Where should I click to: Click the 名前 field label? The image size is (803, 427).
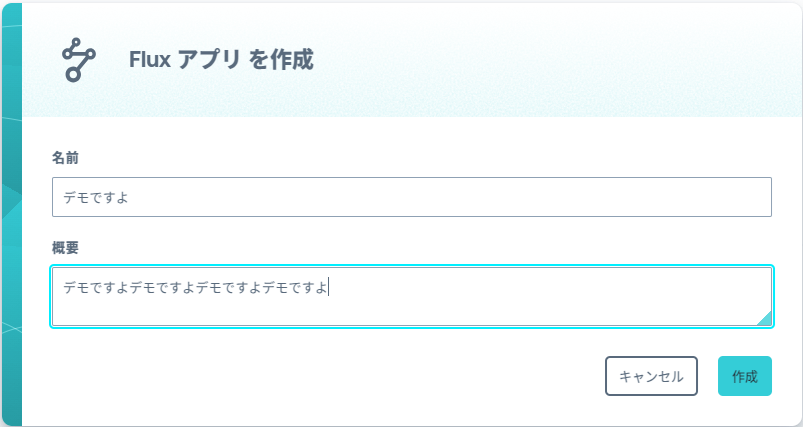pyautogui.click(x=65, y=158)
